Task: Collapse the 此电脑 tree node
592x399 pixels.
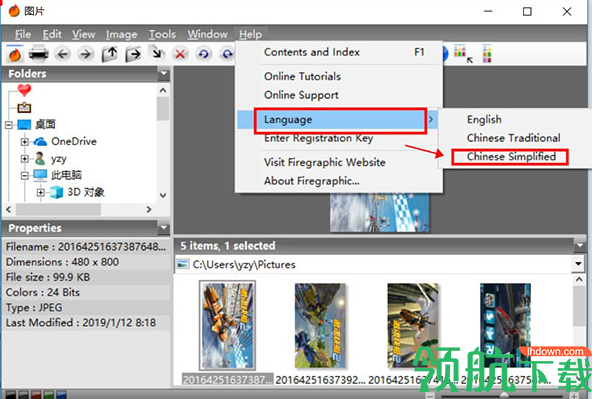Action: tap(25, 175)
